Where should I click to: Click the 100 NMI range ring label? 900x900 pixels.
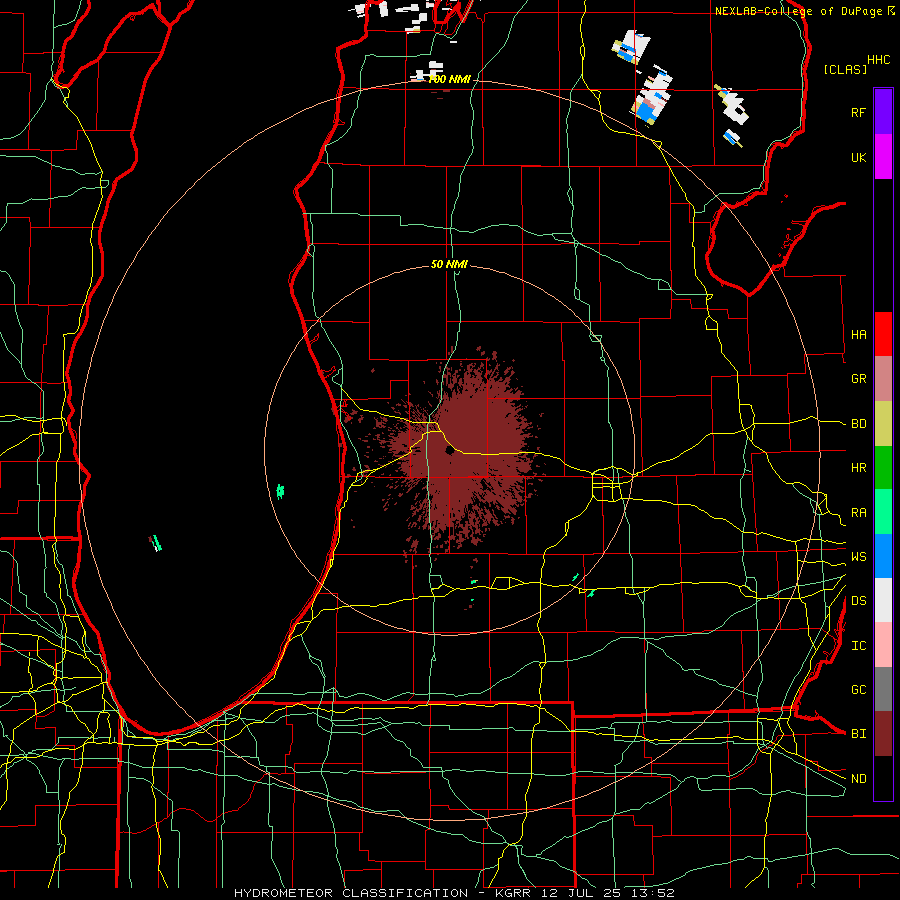(449, 79)
